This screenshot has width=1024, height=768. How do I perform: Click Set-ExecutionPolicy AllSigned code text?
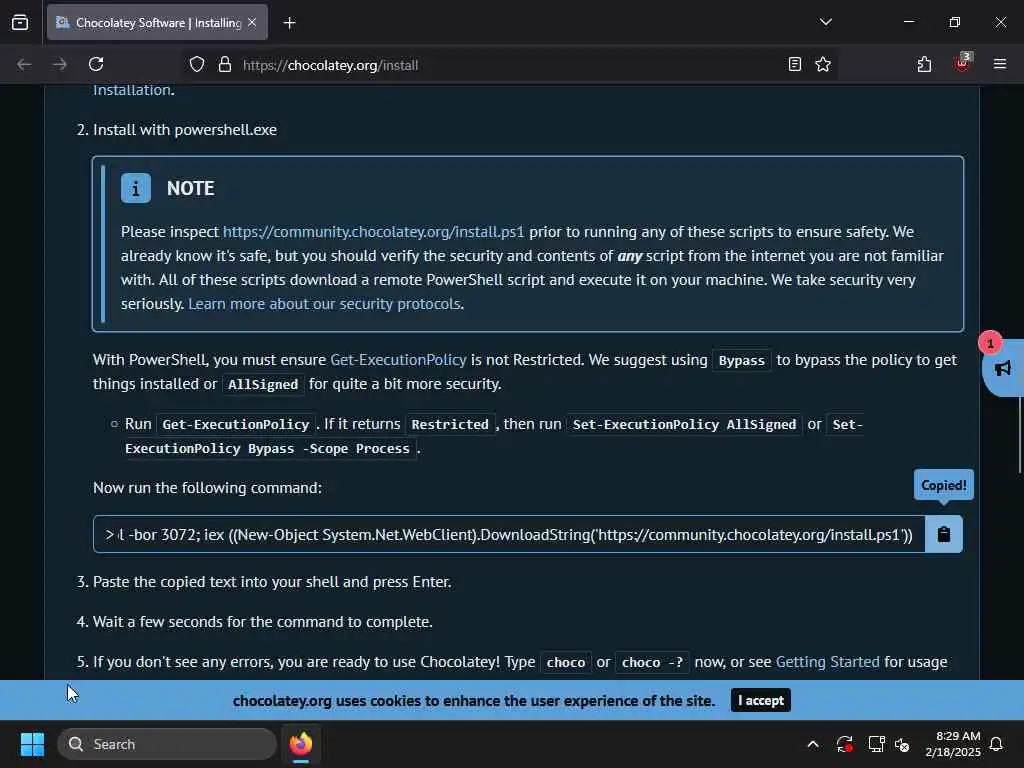[684, 424]
